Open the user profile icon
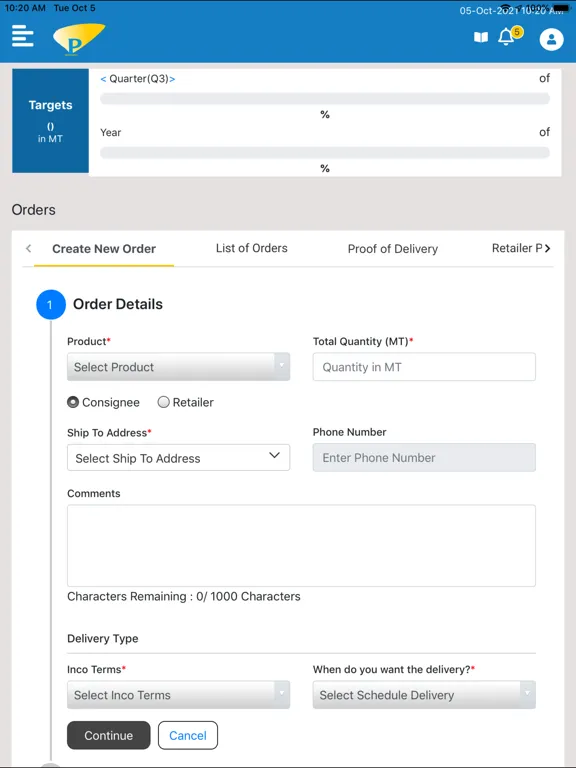This screenshot has height=768, width=576. tap(552, 39)
